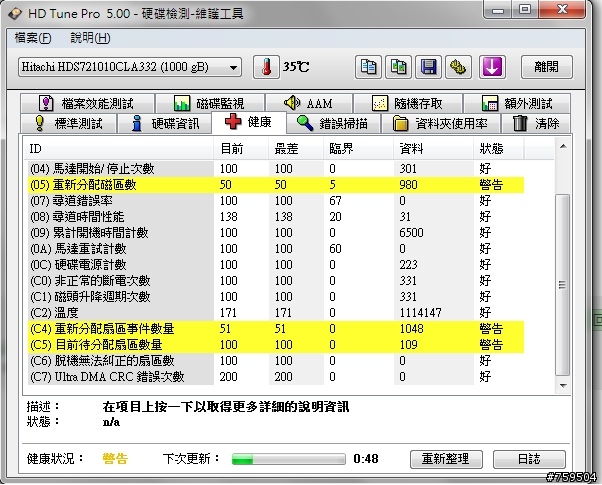Open options with the tools icon
Image resolution: width=602 pixels, height=485 pixels.
(458, 67)
